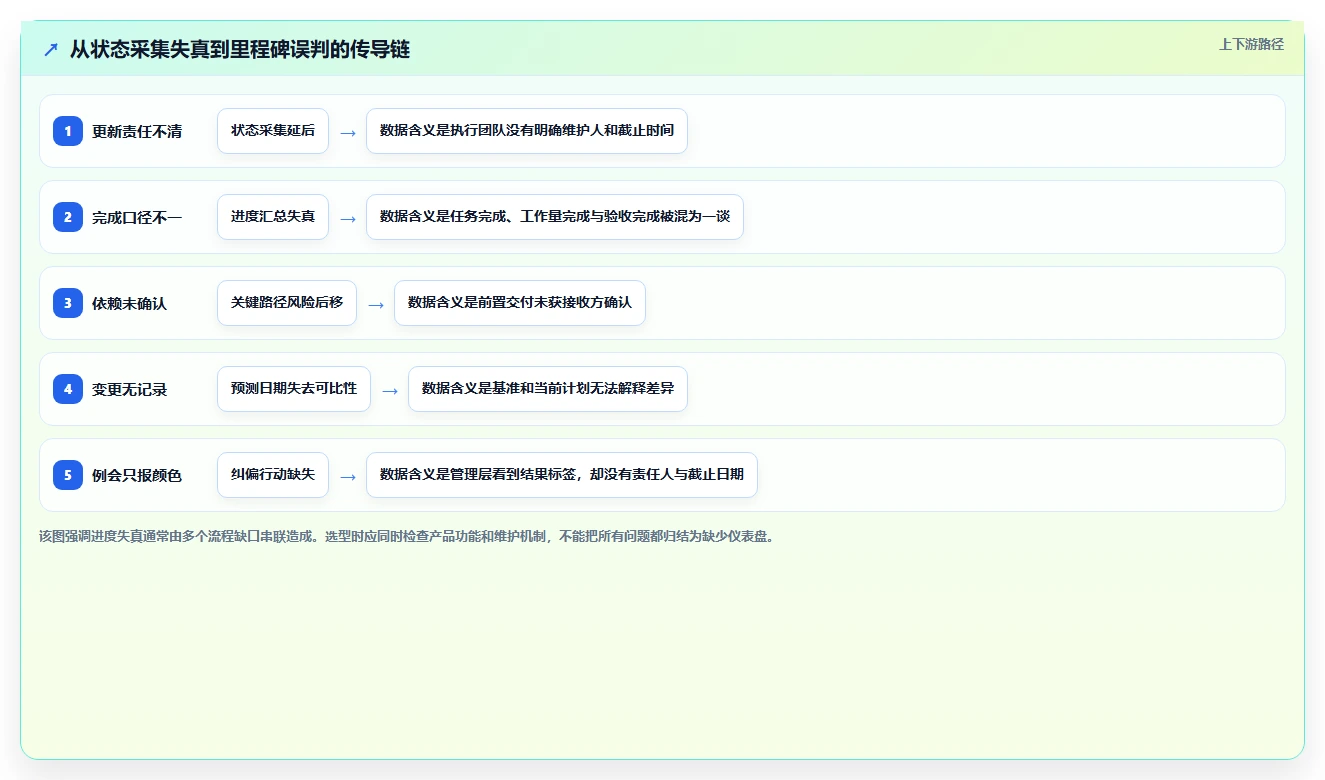Select step number 4 badge

coord(68,389)
